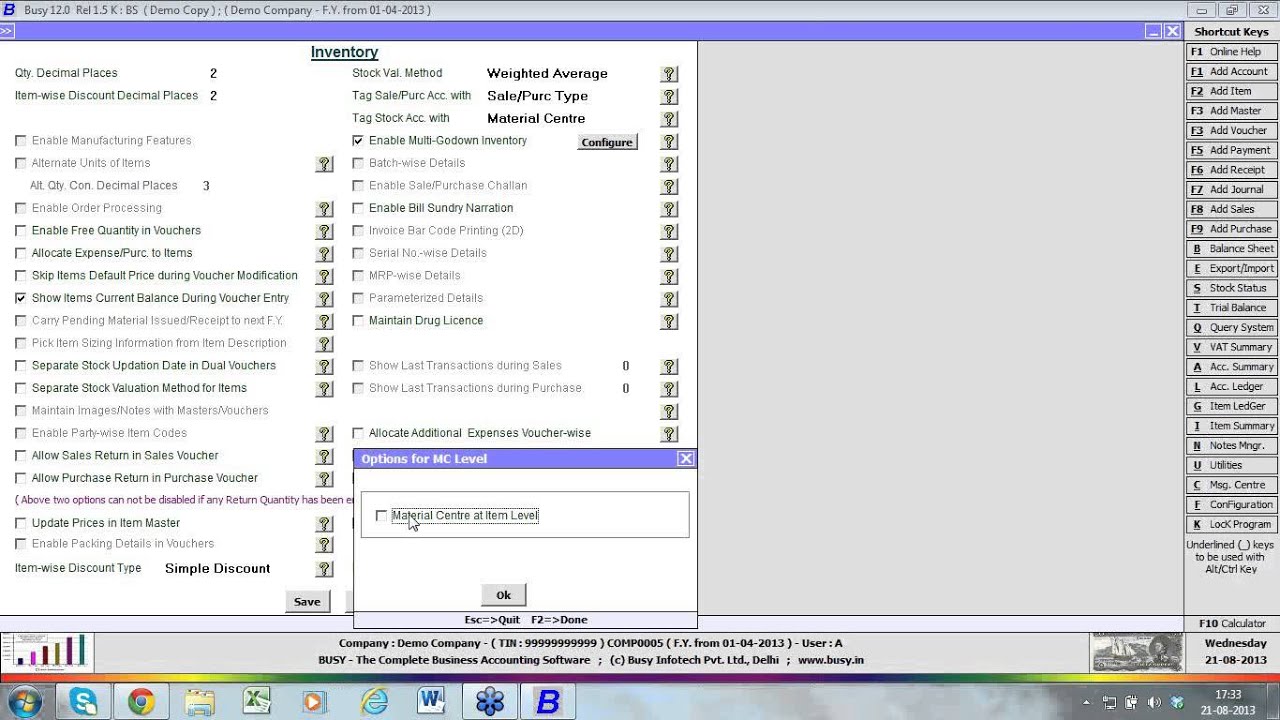Open help icon for Allocate Additional Expenses Voucher-wise
This screenshot has width=1280, height=720.
tap(670, 434)
